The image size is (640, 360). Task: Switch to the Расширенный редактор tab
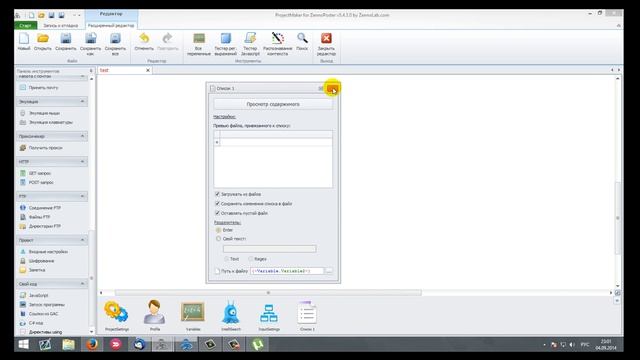pyautogui.click(x=111, y=25)
